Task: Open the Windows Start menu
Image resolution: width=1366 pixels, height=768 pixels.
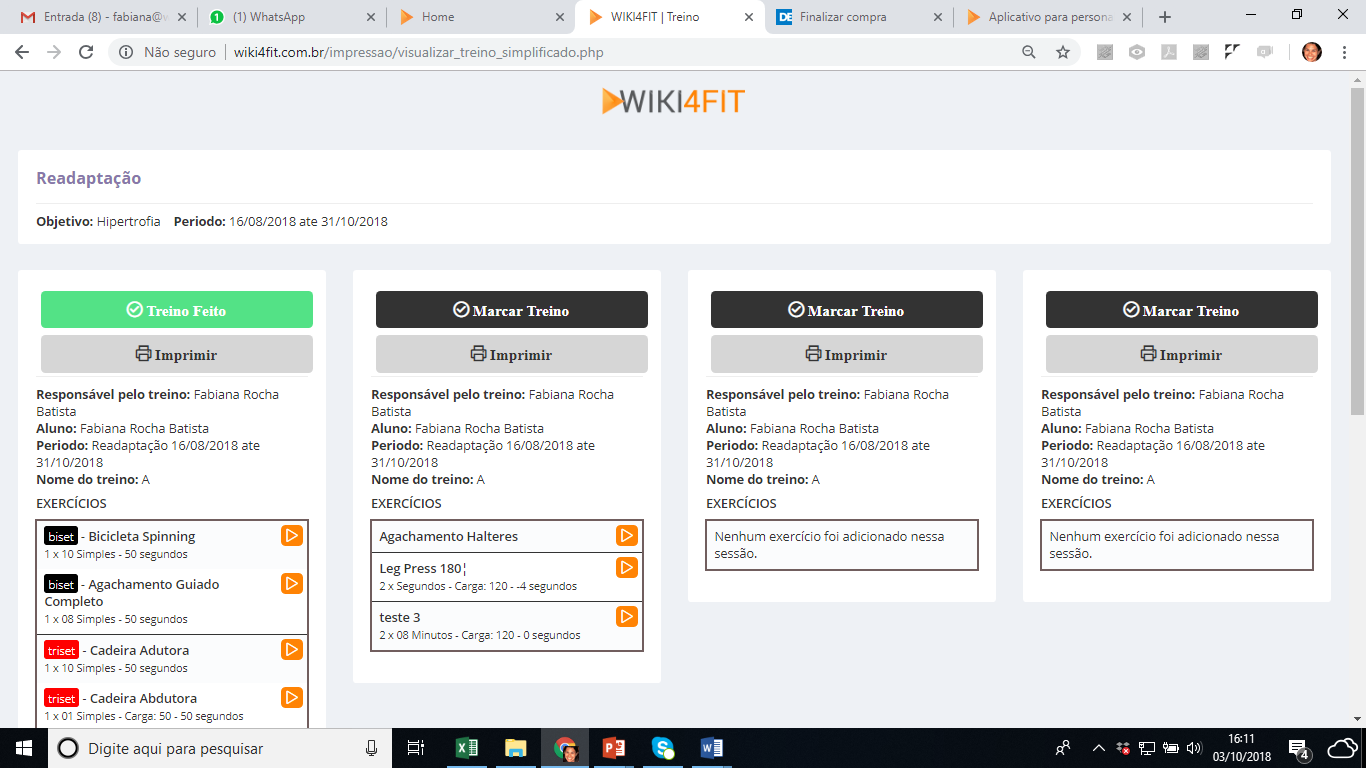Action: [24, 748]
